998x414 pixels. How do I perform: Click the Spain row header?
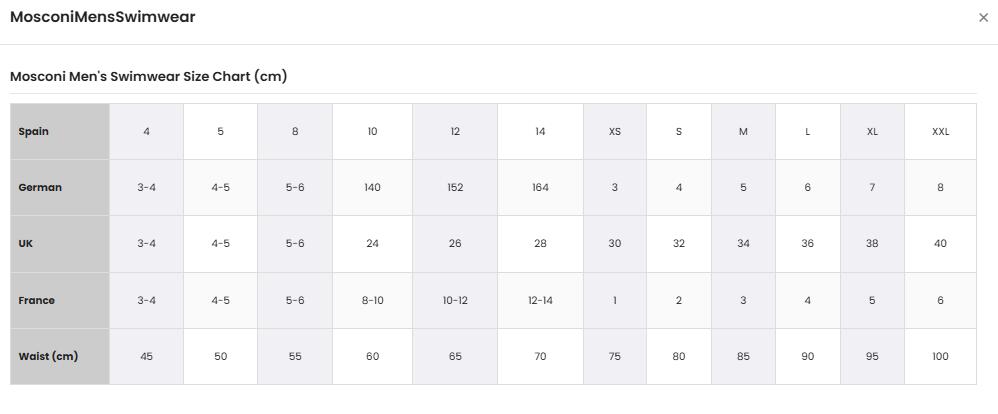[x=60, y=132]
